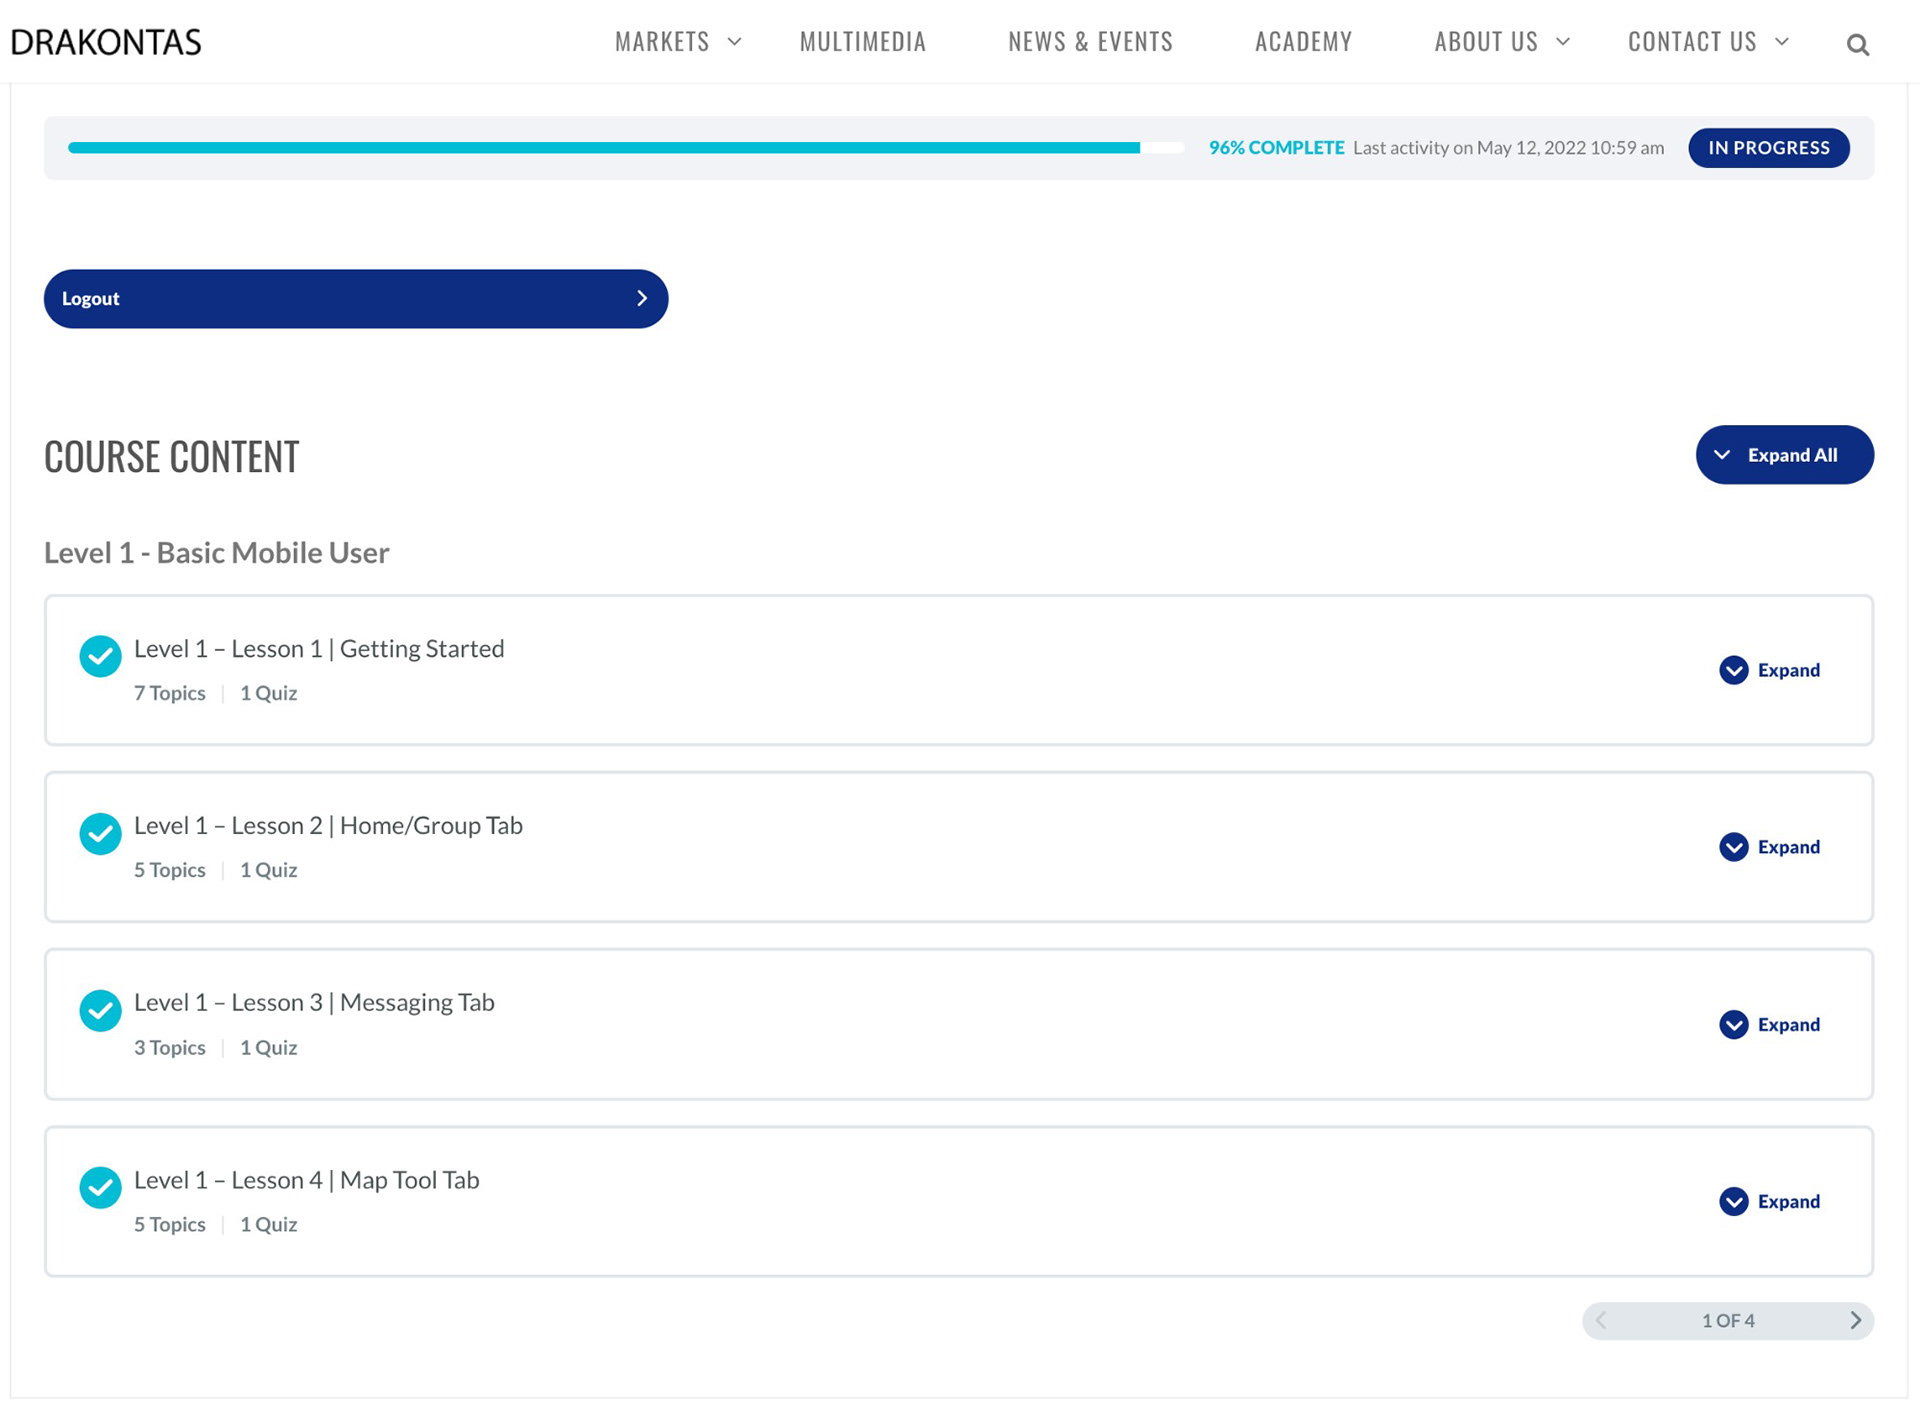Click previous page arrow in pagination
1920x1407 pixels.
tap(1601, 1320)
